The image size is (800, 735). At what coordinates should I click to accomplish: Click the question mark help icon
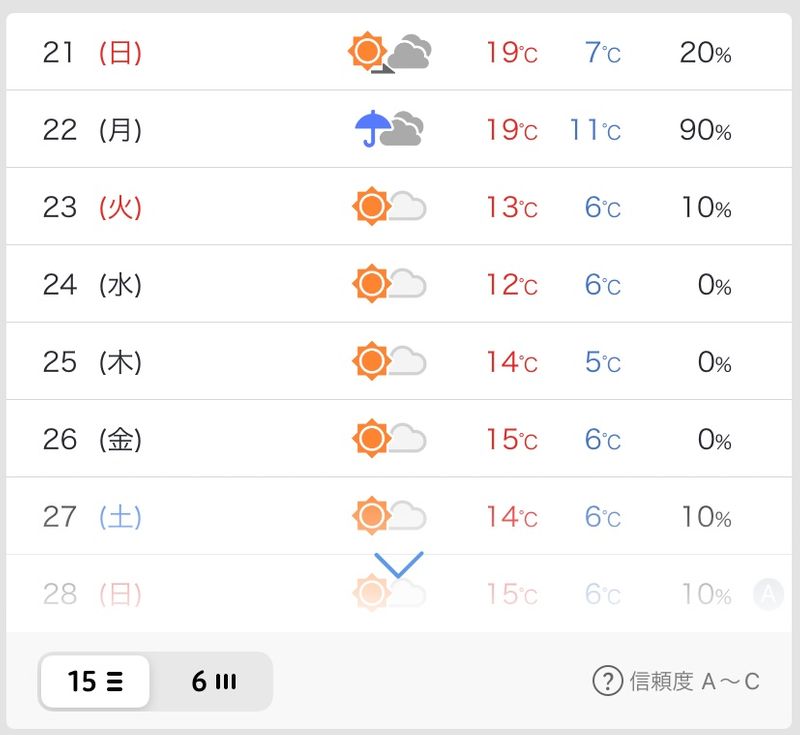pyautogui.click(x=607, y=682)
